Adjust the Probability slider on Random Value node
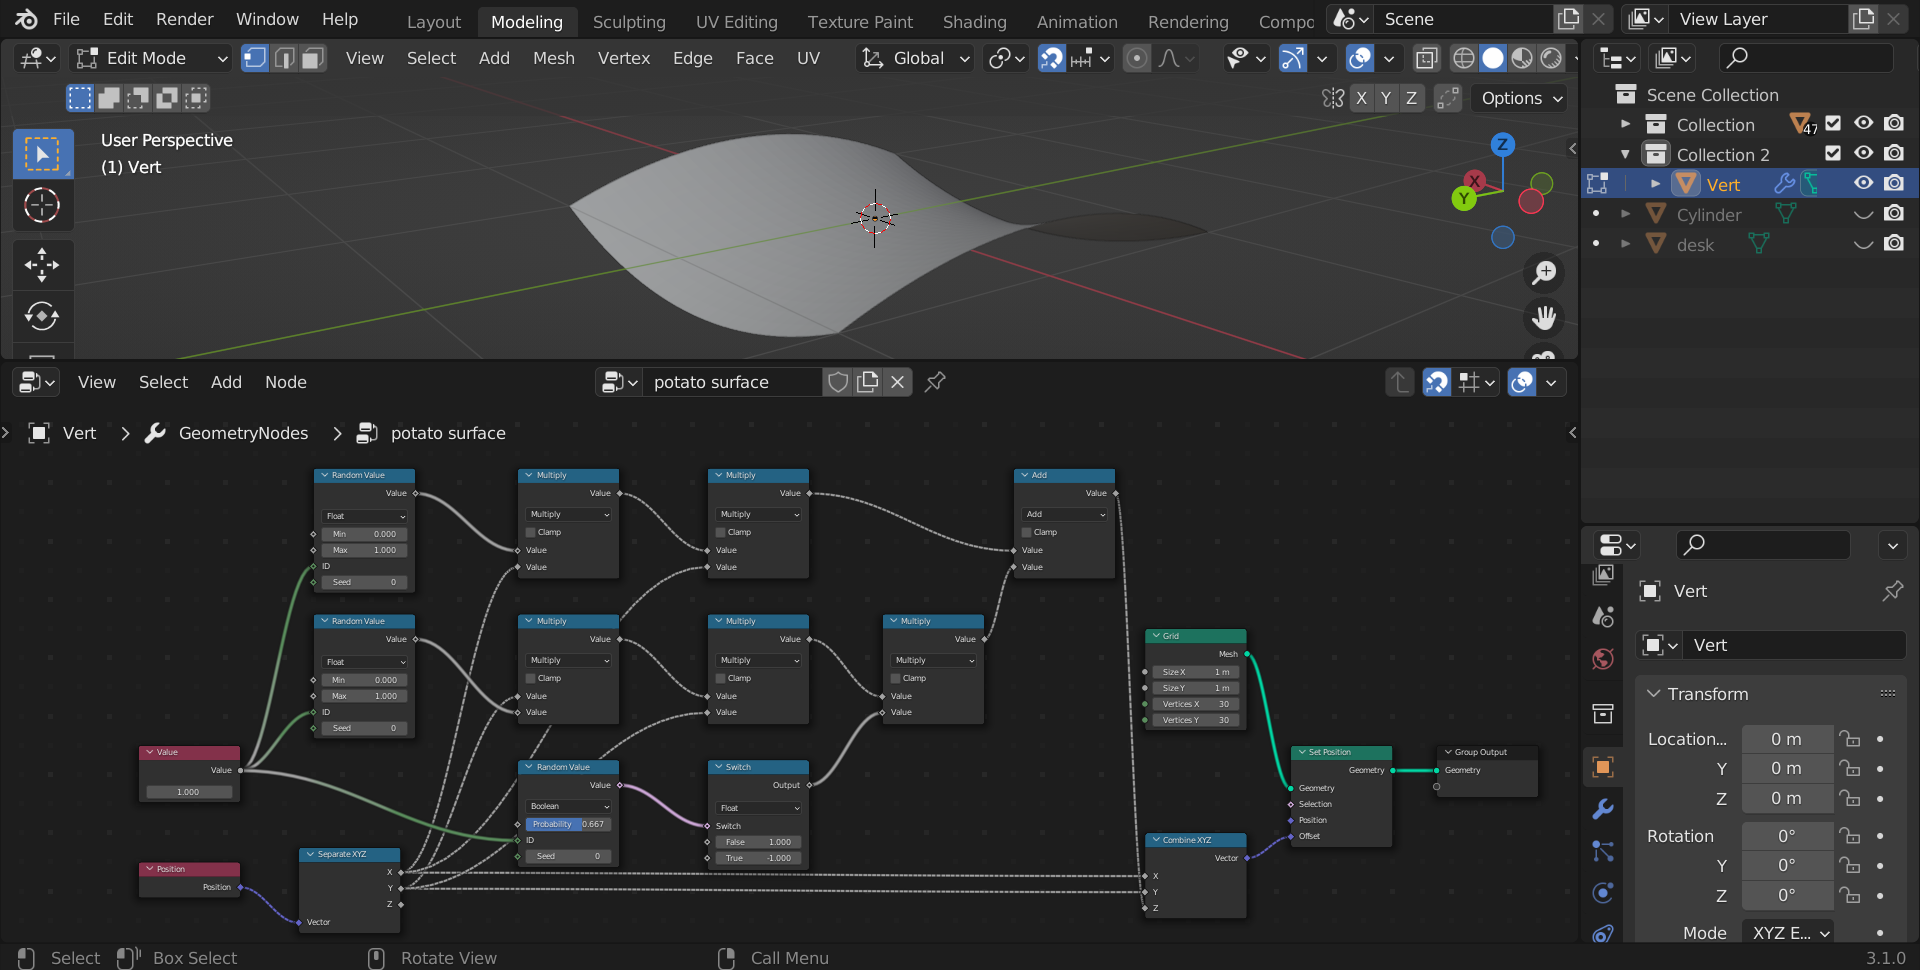This screenshot has width=1920, height=970. [x=567, y=824]
